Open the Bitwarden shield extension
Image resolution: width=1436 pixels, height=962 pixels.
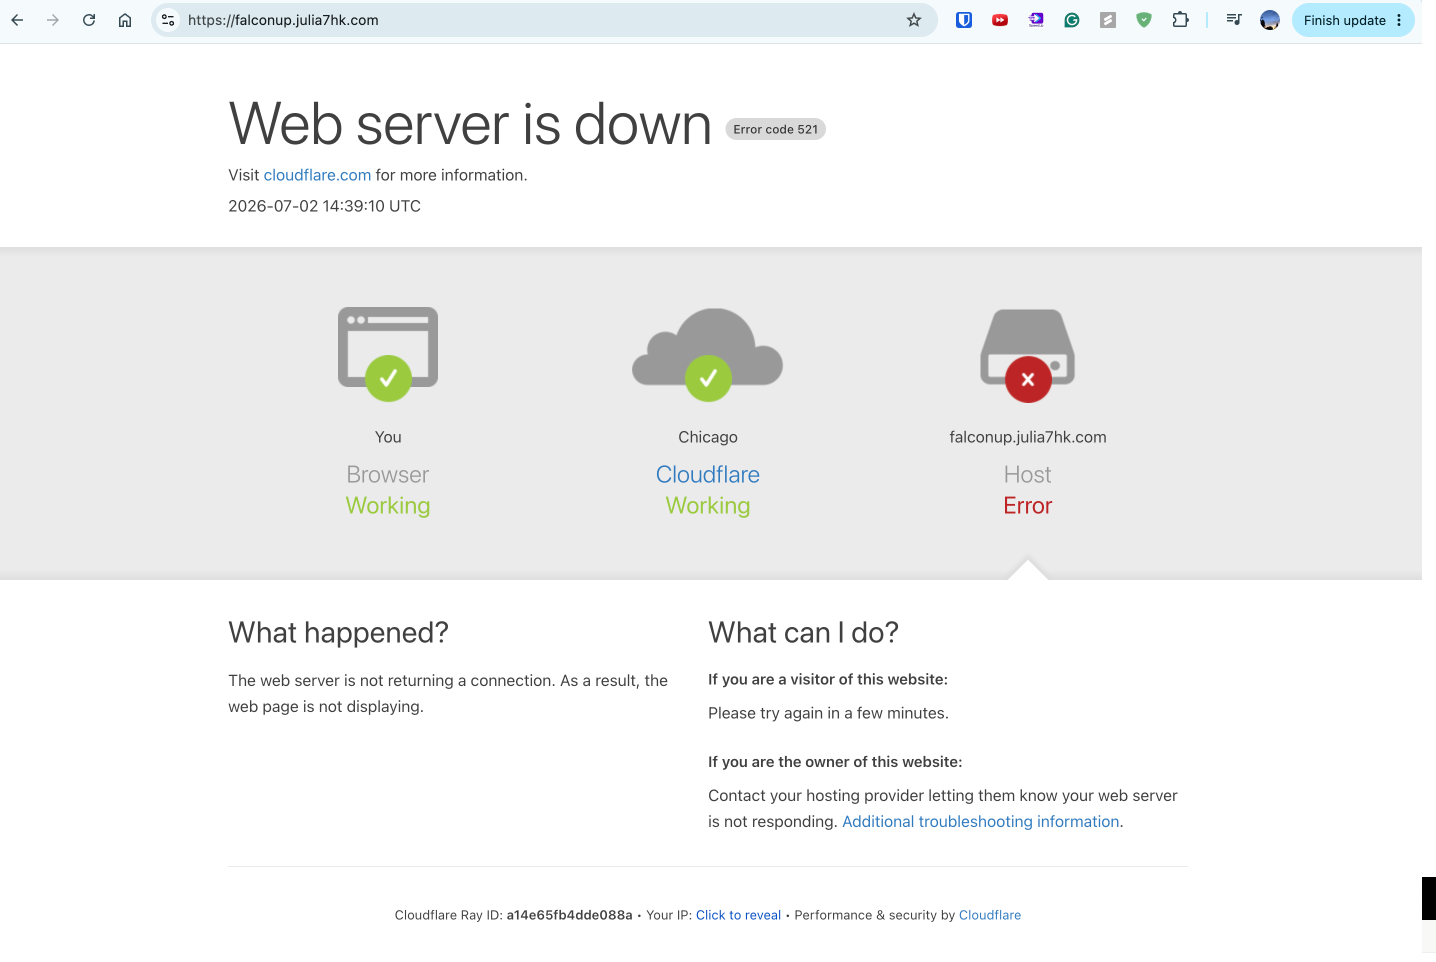click(964, 20)
